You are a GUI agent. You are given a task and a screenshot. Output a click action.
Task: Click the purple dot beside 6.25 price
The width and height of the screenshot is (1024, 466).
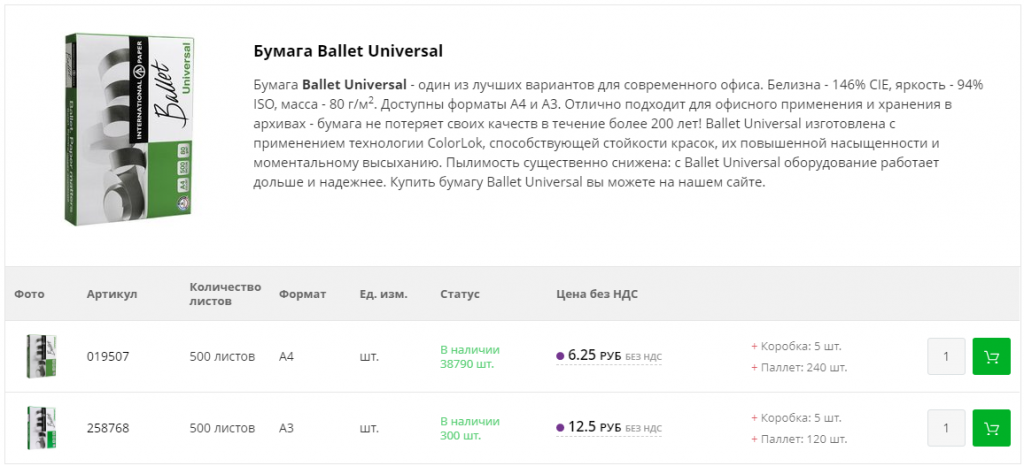point(560,356)
